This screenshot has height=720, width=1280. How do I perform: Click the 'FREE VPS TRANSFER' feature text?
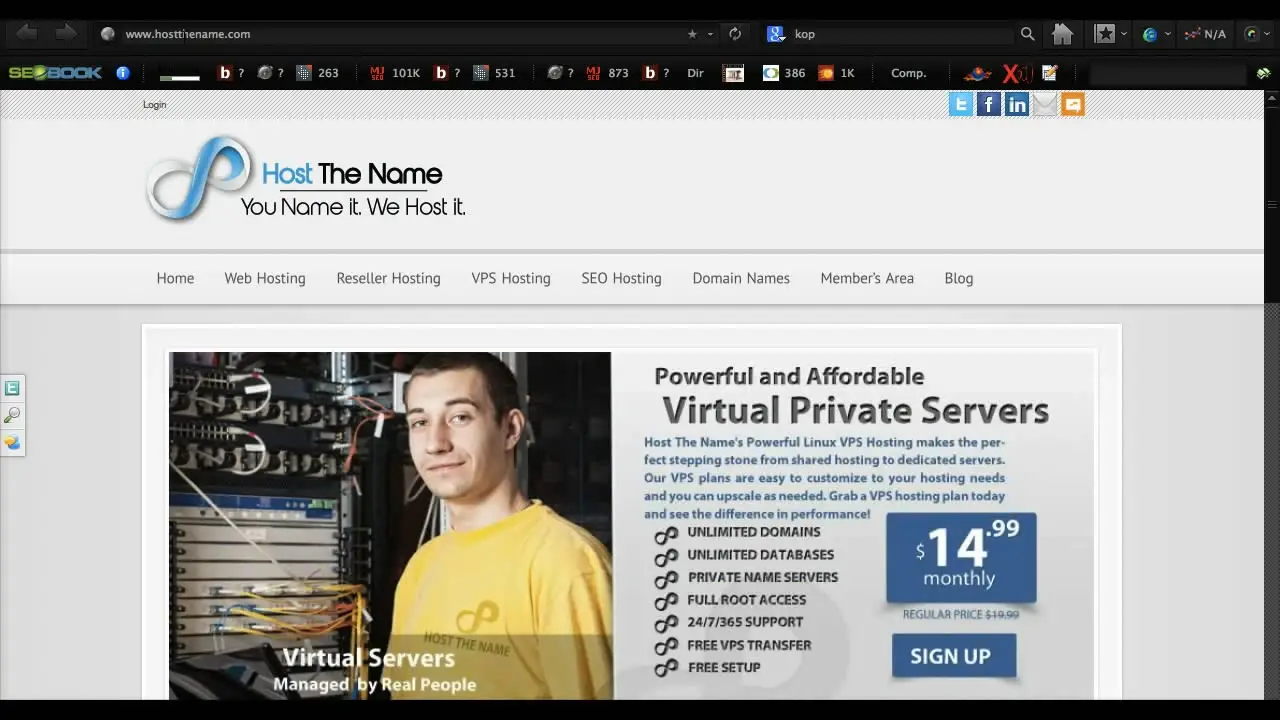pos(749,645)
